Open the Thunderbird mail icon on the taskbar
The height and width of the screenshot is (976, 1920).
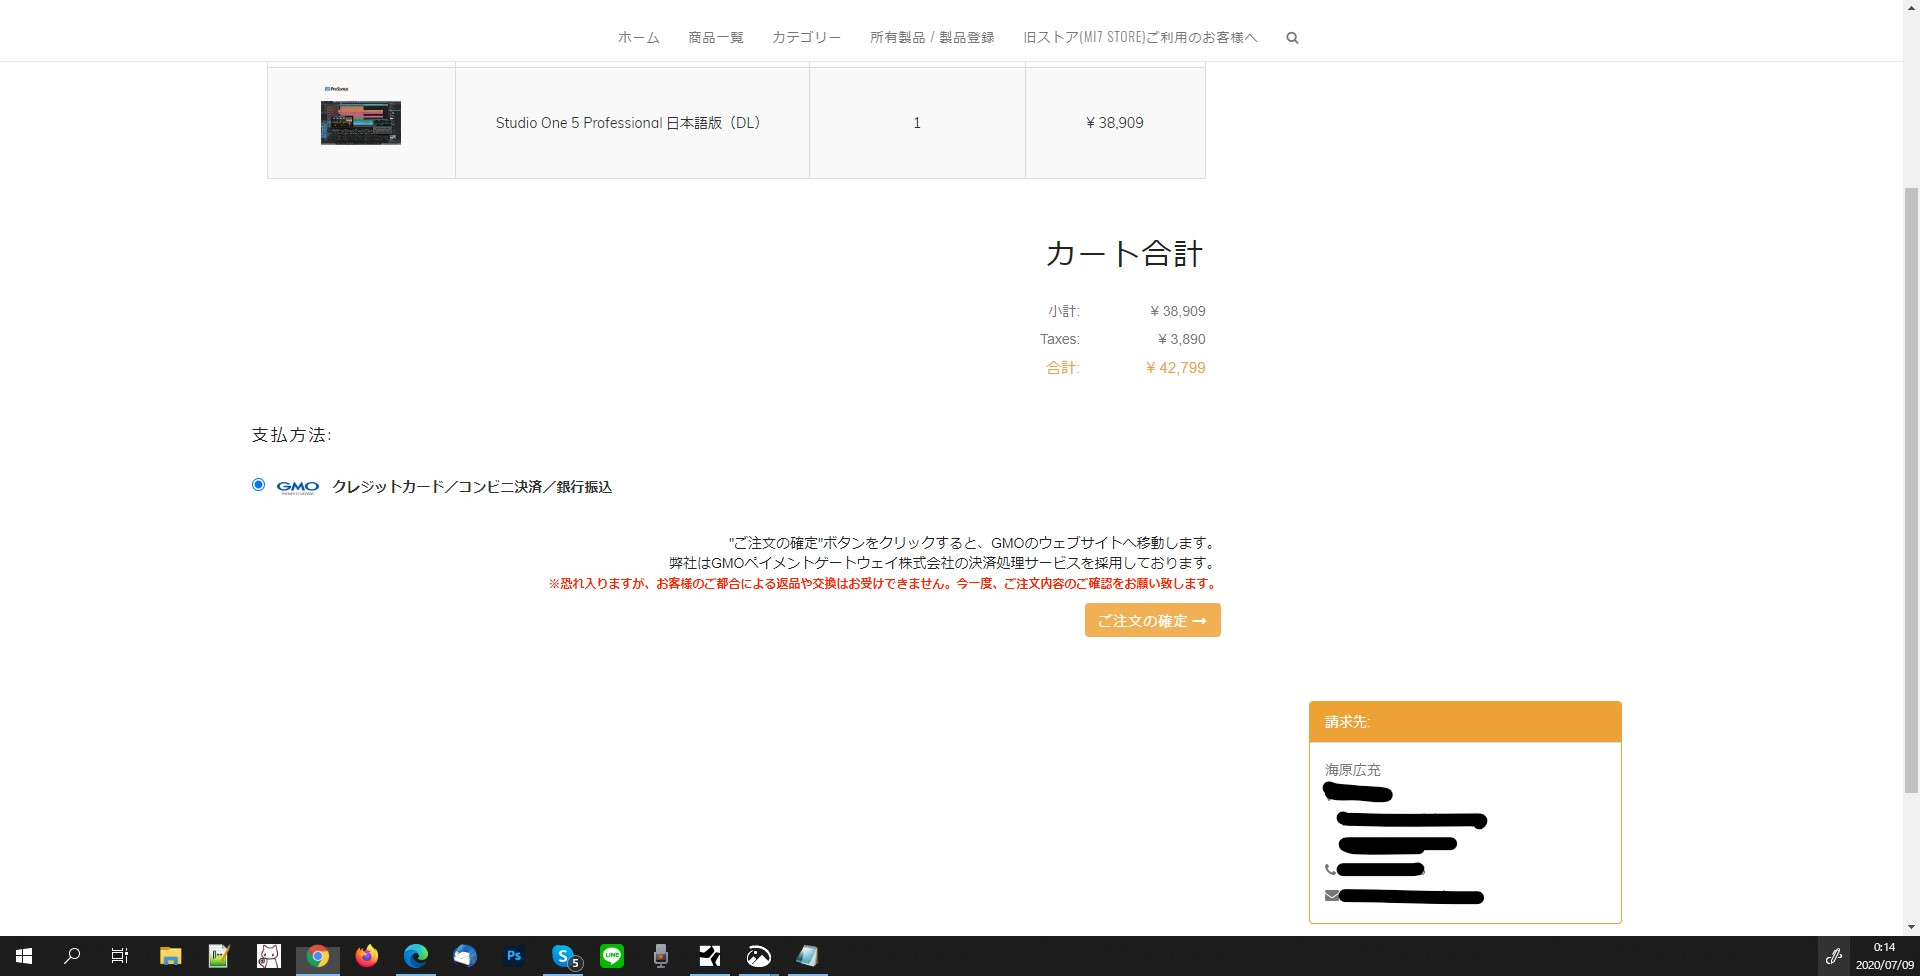464,956
